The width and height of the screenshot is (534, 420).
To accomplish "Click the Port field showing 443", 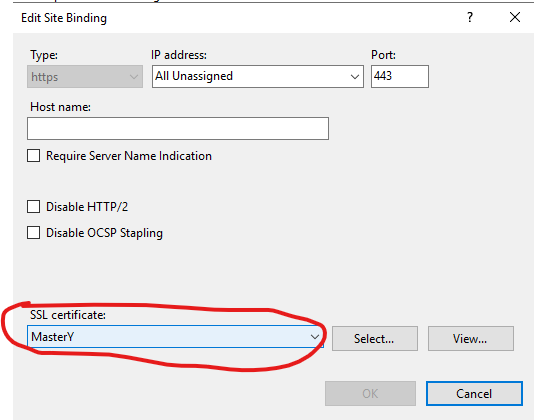I will [400, 76].
